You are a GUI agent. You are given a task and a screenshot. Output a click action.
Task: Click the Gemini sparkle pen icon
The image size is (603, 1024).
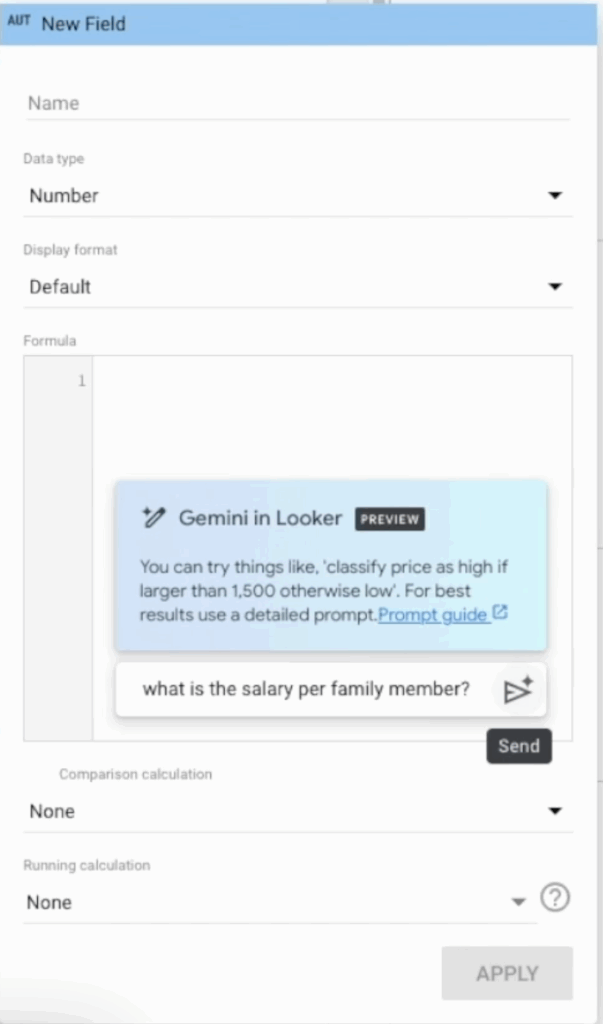pos(153,518)
